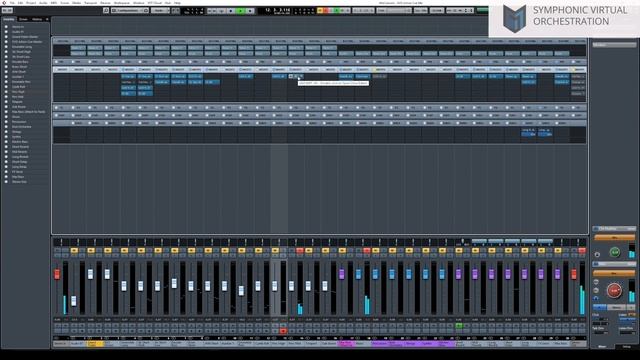Image resolution: width=640 pixels, height=360 pixels.
Task: Select Mid Reverb in the visibility list
Action: point(20,152)
